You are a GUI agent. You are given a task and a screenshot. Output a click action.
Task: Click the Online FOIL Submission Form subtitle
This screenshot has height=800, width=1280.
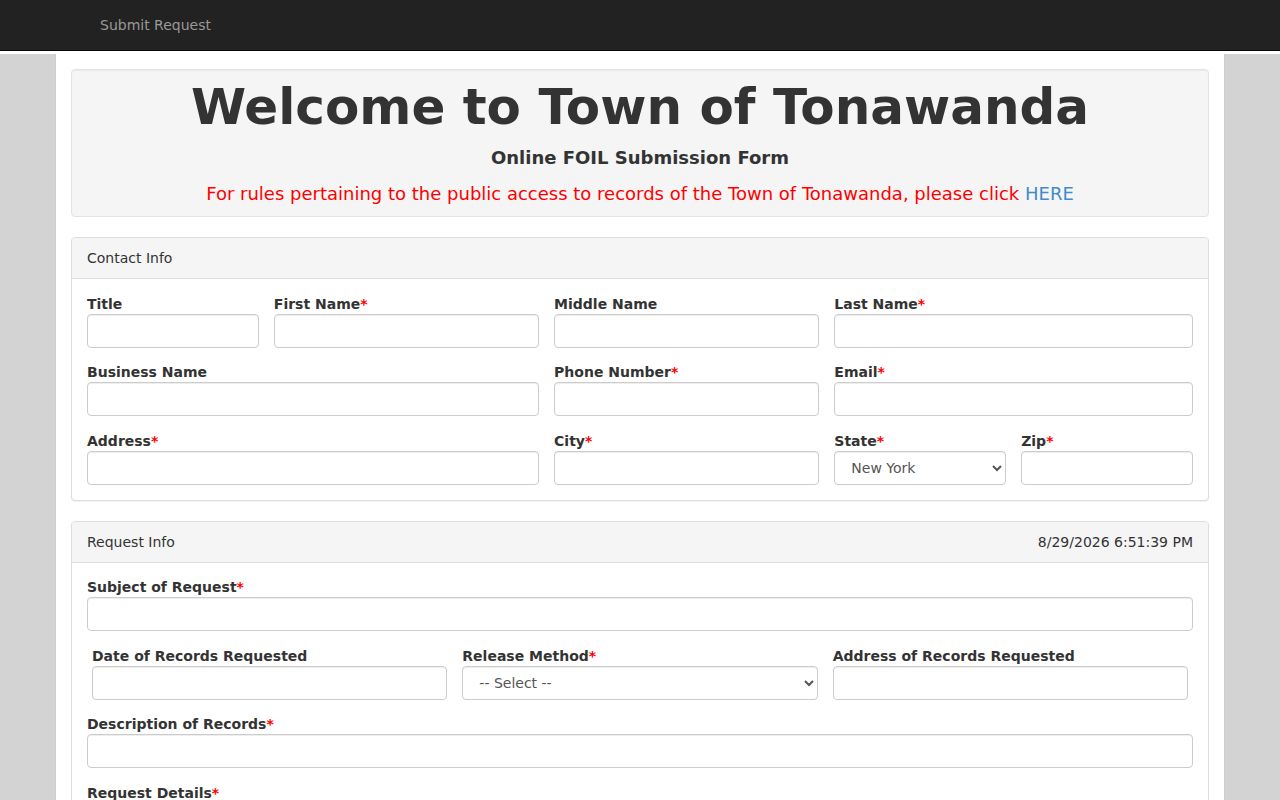[640, 158]
